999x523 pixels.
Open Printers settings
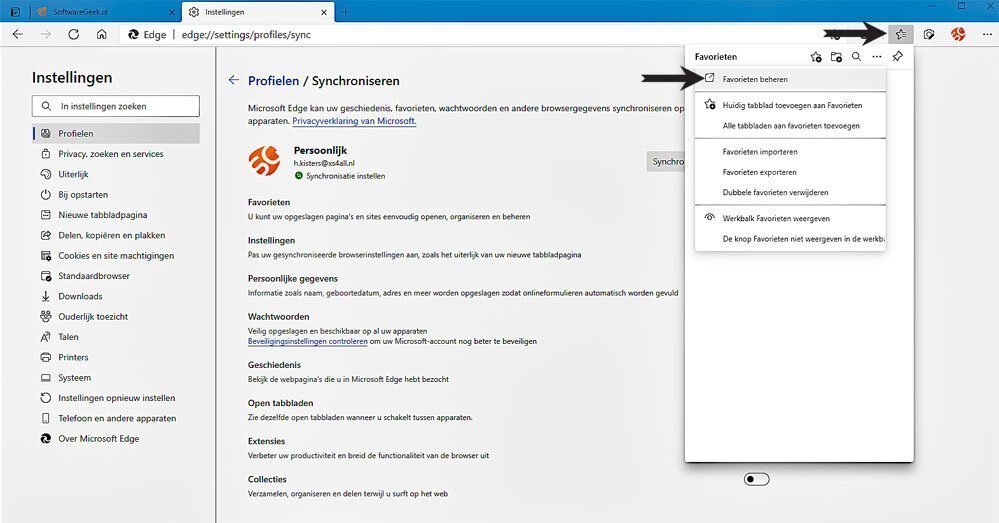(116, 357)
